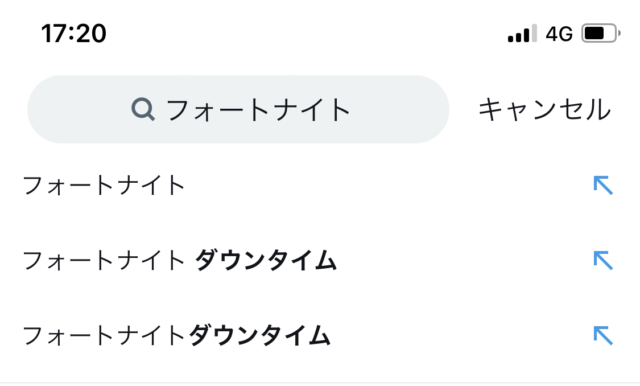Click bold ダウンタイム text in the bottom suggestion
The image size is (640, 386).
pos(260,335)
